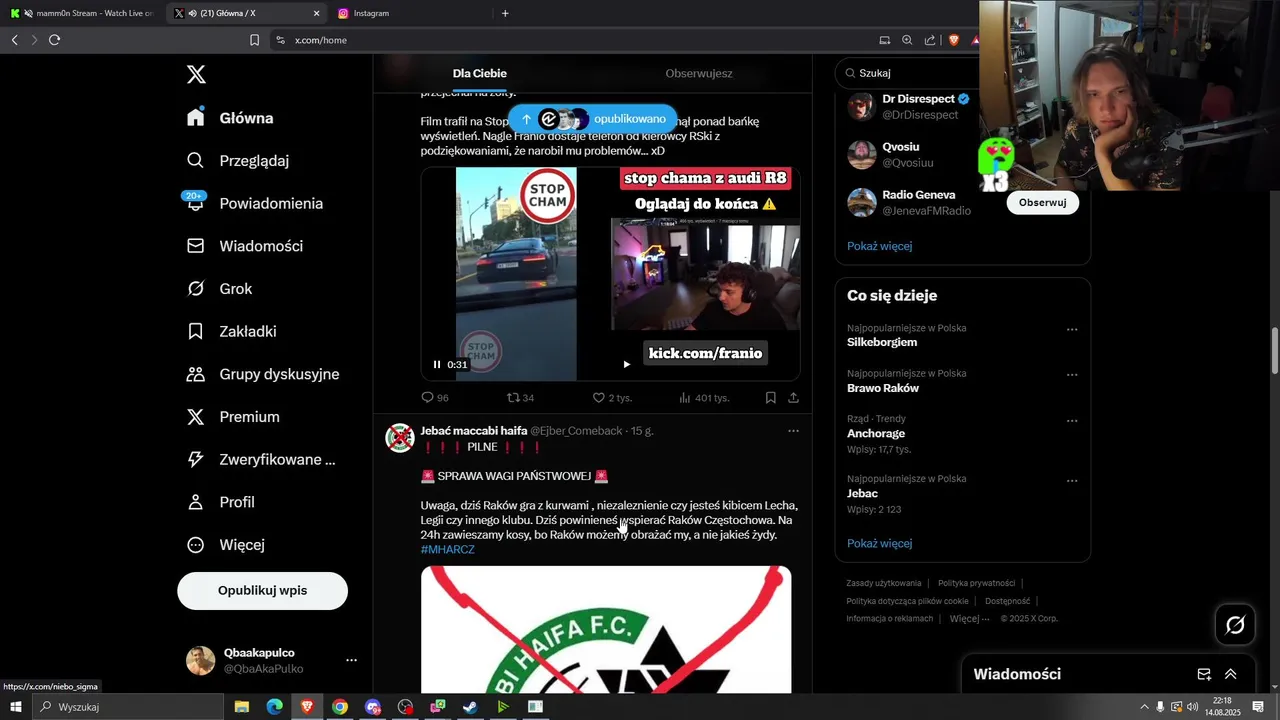Open the X logo home link
Screen dimensions: 1280x720
196,74
